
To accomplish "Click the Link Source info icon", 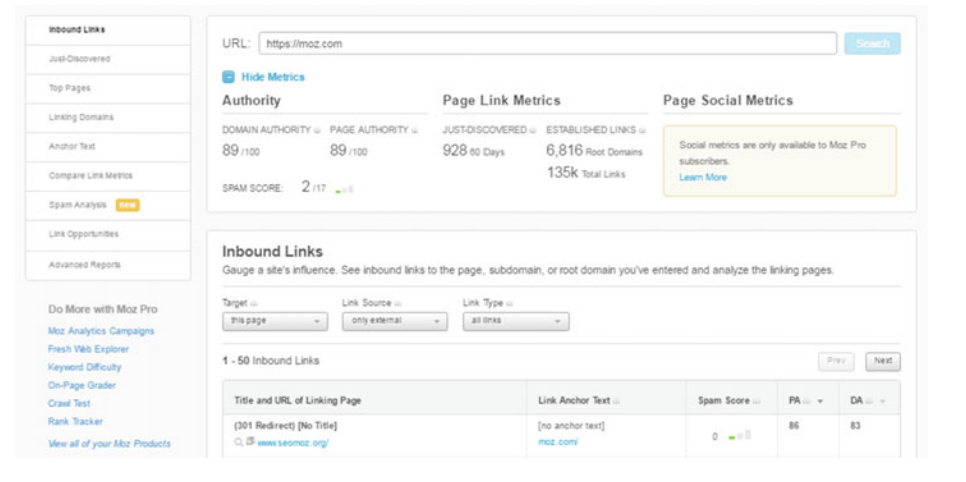I will 397,303.
